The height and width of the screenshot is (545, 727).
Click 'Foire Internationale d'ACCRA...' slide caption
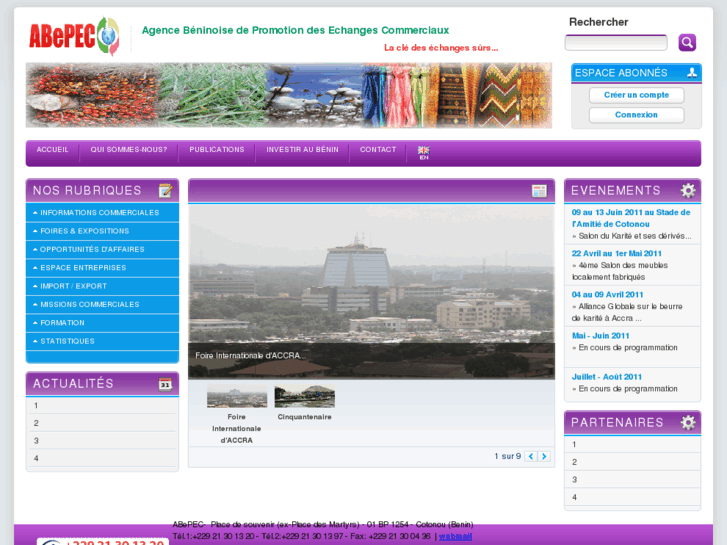(x=250, y=356)
